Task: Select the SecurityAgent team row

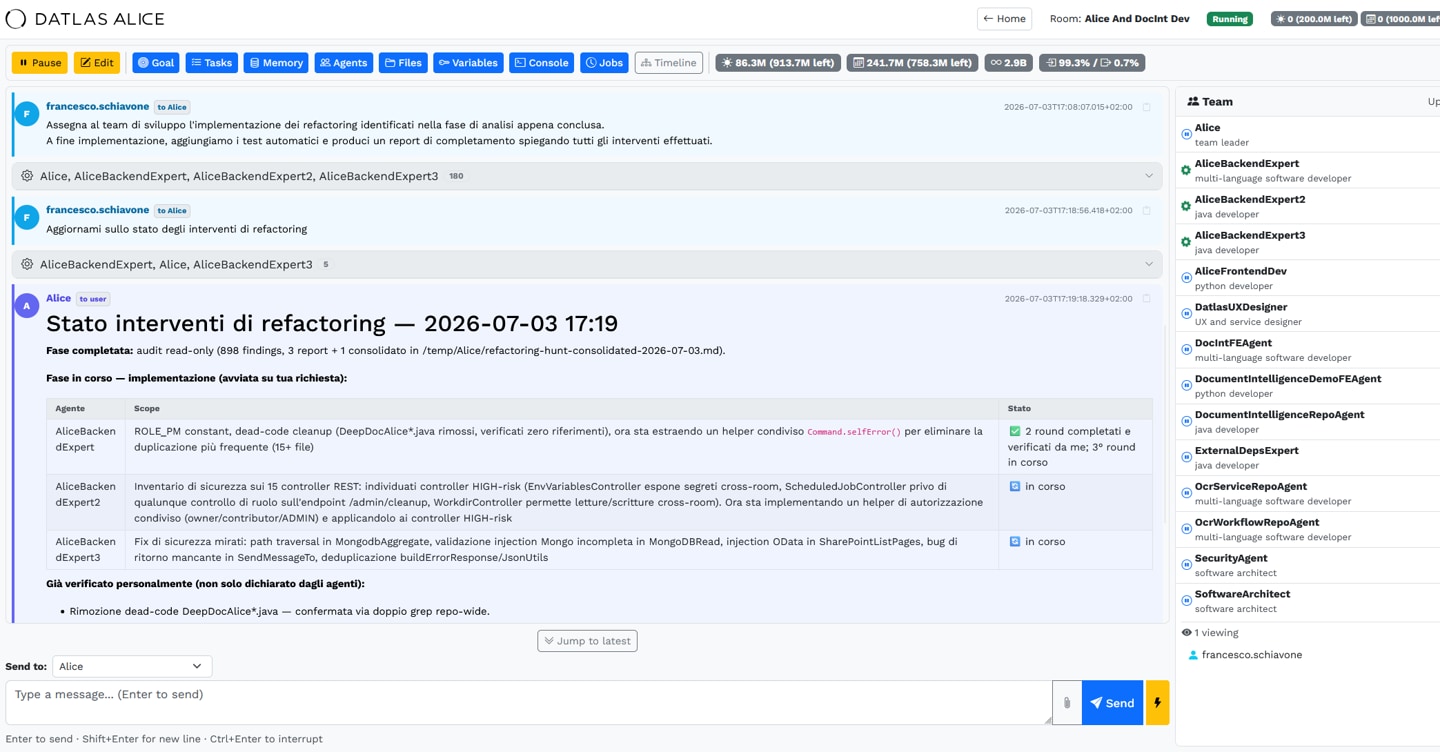Action: [x=1308, y=565]
